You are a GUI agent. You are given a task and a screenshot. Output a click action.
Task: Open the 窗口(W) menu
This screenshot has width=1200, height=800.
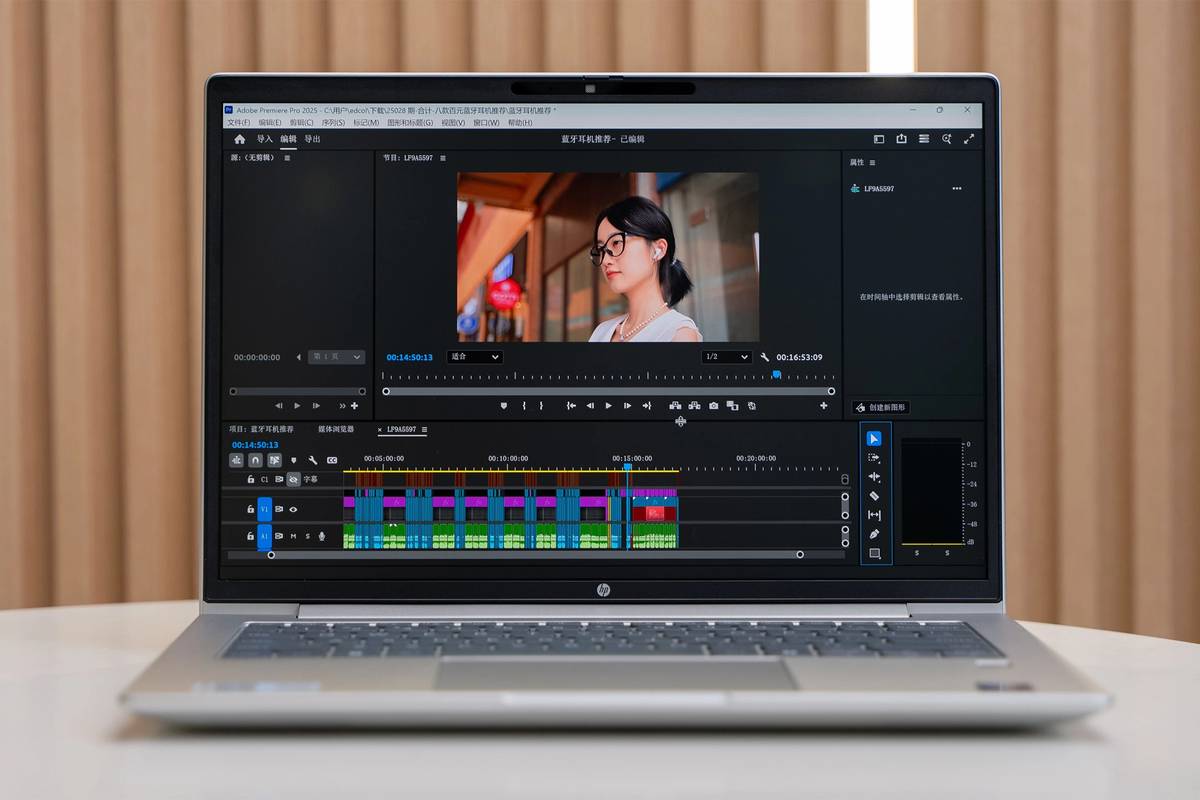coord(486,122)
